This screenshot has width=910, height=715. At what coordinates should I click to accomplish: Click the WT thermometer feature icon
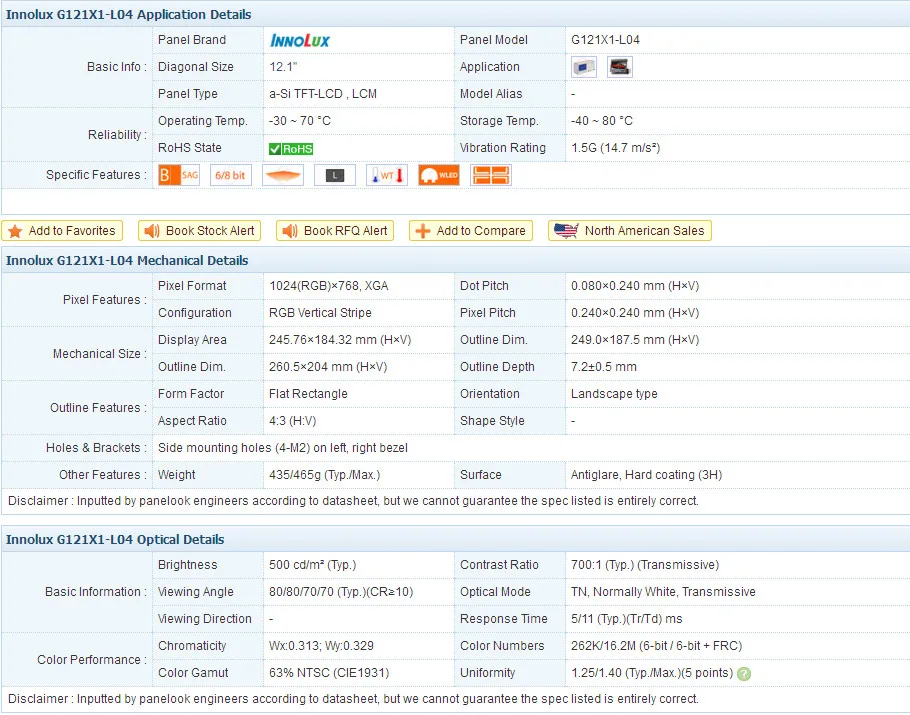pyautogui.click(x=387, y=175)
